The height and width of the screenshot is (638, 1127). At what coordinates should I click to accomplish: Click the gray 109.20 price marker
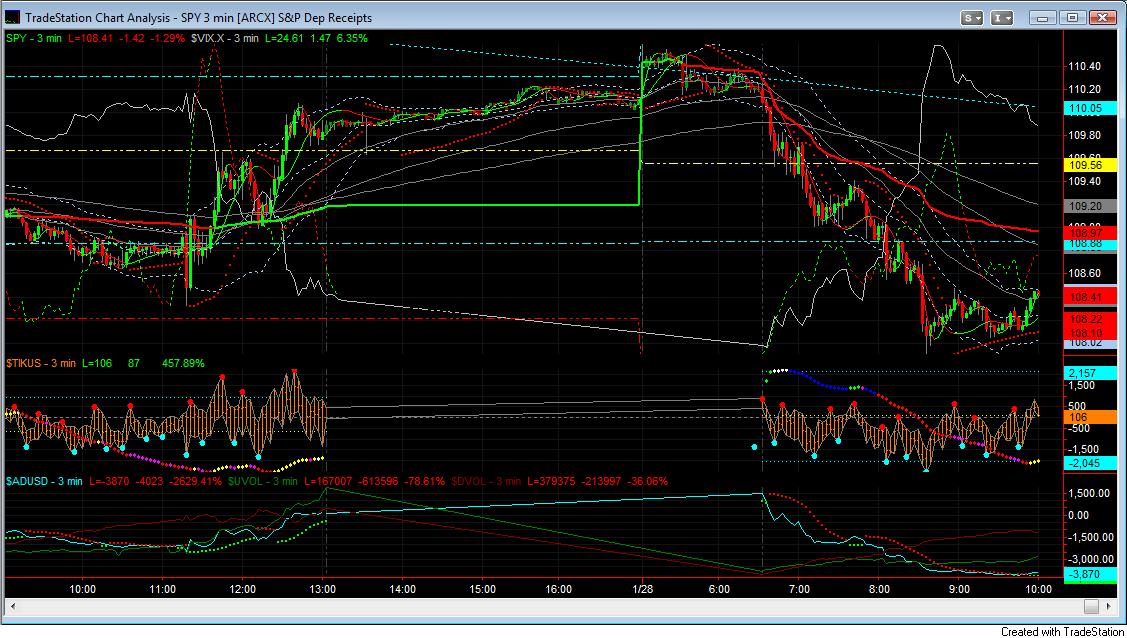click(x=1090, y=205)
